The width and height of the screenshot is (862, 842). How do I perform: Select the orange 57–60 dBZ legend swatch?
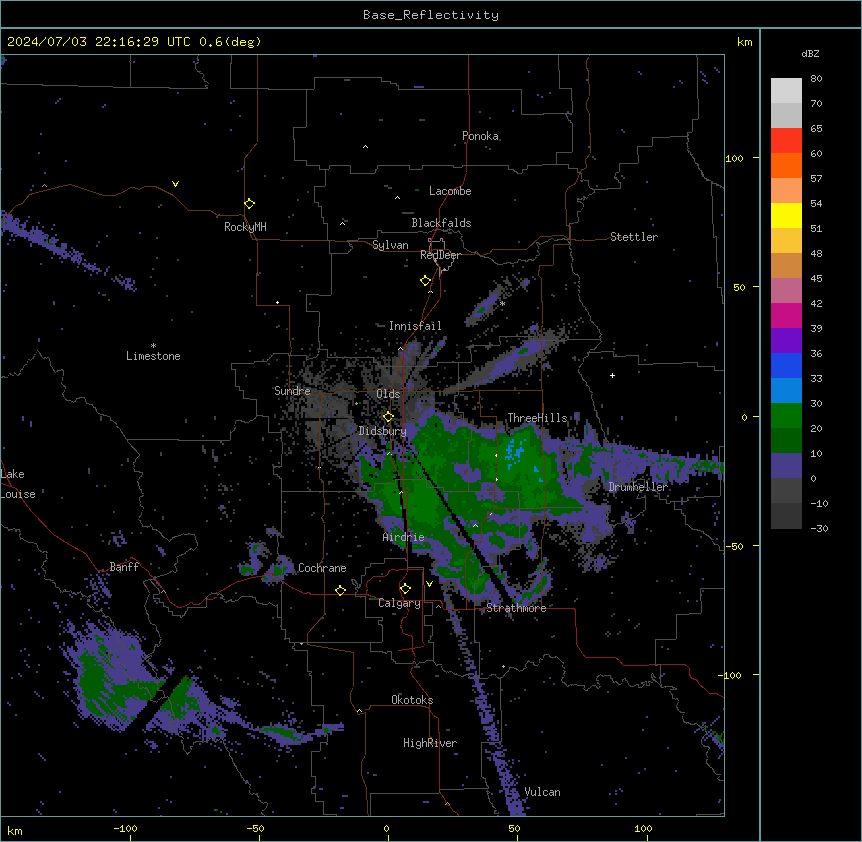coord(786,165)
